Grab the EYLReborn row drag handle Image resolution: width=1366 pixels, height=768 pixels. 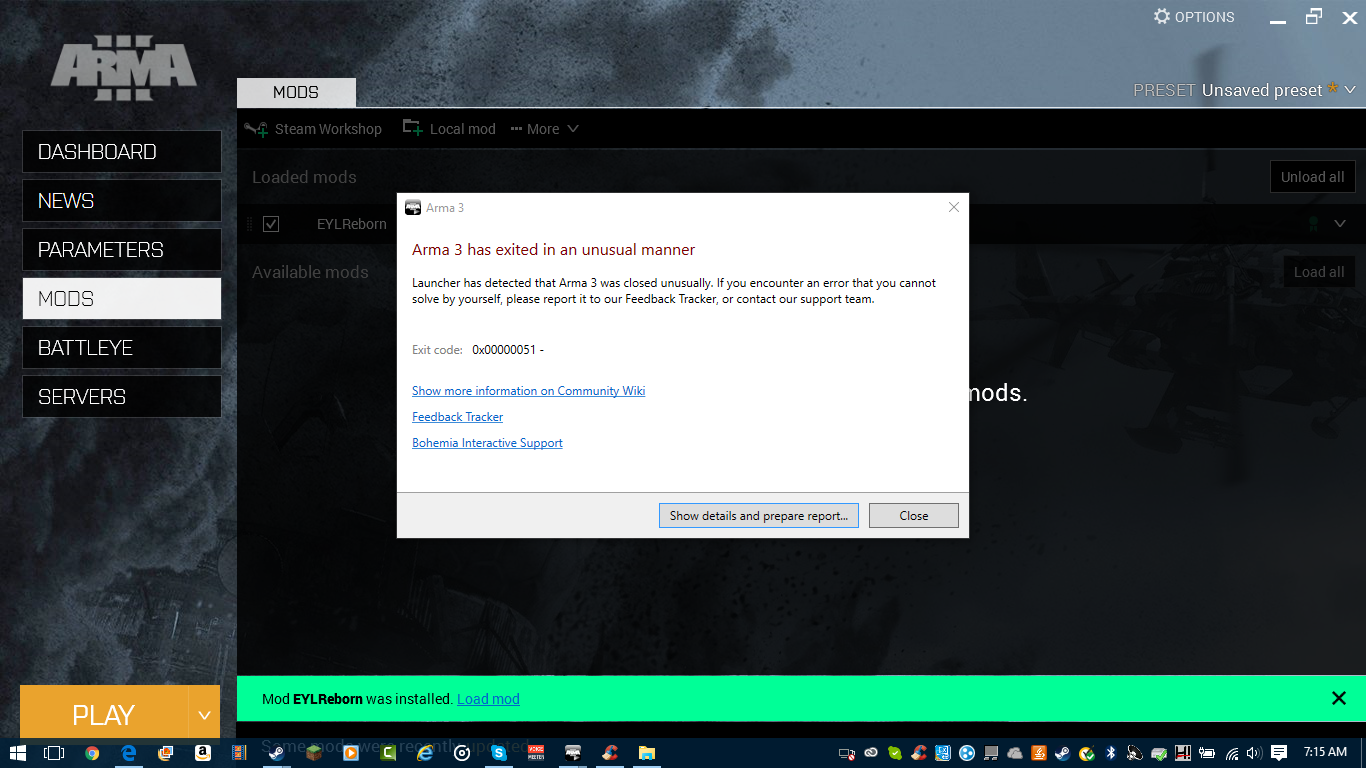250,224
